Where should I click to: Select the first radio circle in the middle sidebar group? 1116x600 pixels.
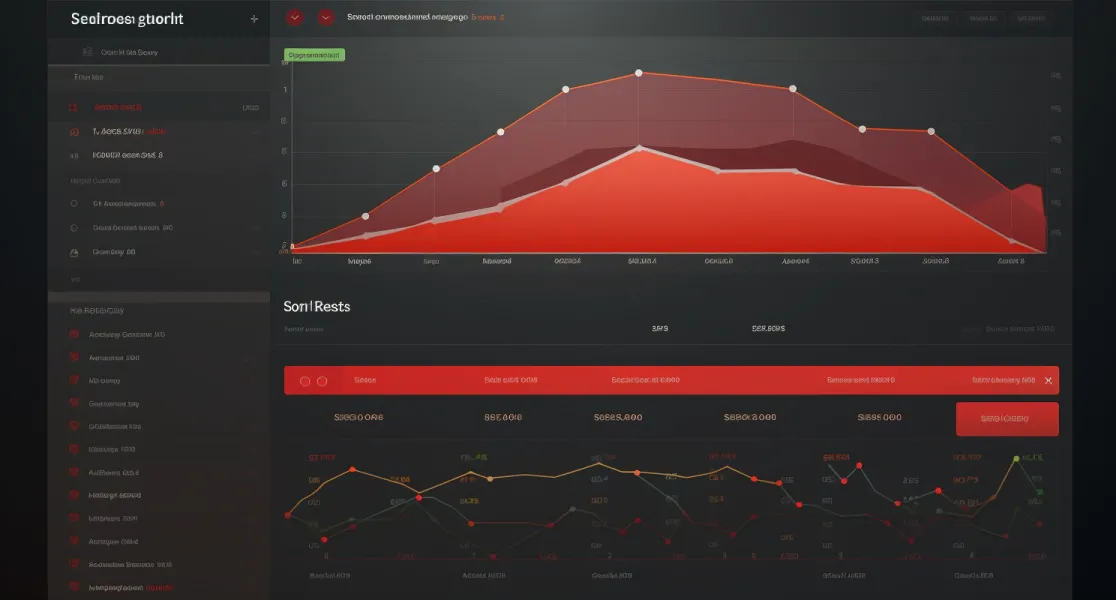pyautogui.click(x=74, y=204)
